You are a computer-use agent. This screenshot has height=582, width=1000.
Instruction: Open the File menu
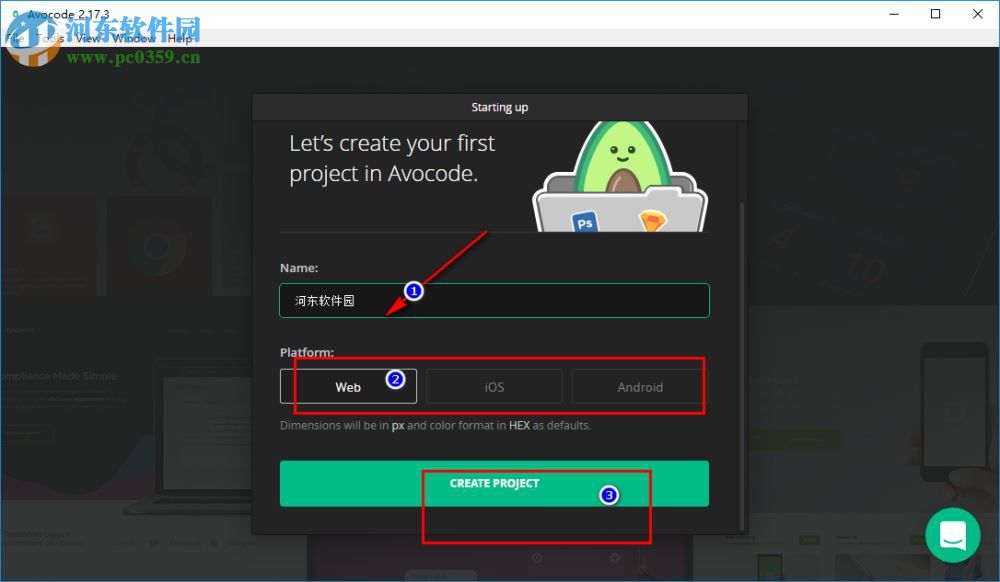tap(15, 38)
